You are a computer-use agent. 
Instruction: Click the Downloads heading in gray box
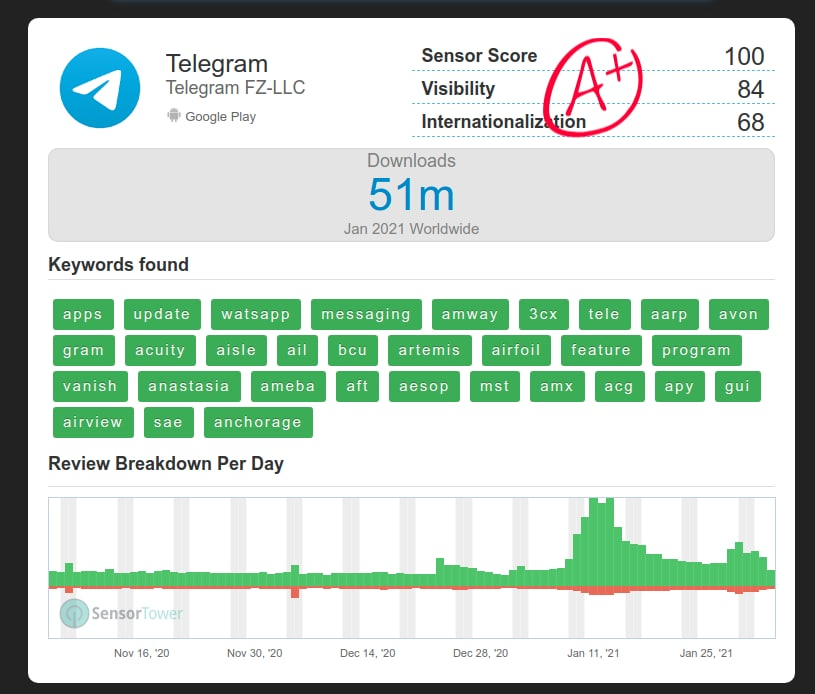click(411, 161)
